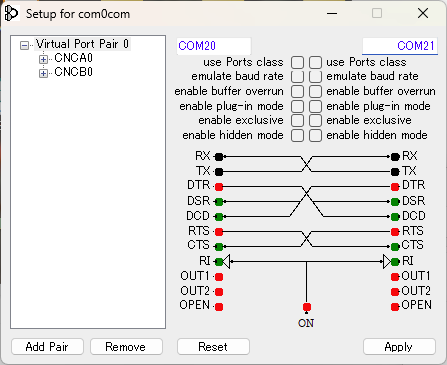Apply the port configuration changes

(x=399, y=347)
